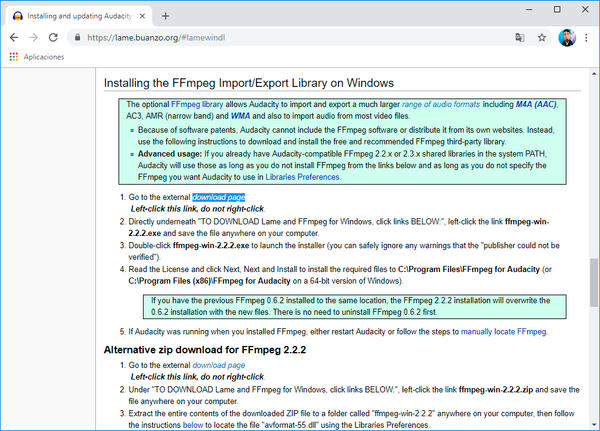Open Libraries Preferences link
The height and width of the screenshot is (431, 600).
[302, 177]
